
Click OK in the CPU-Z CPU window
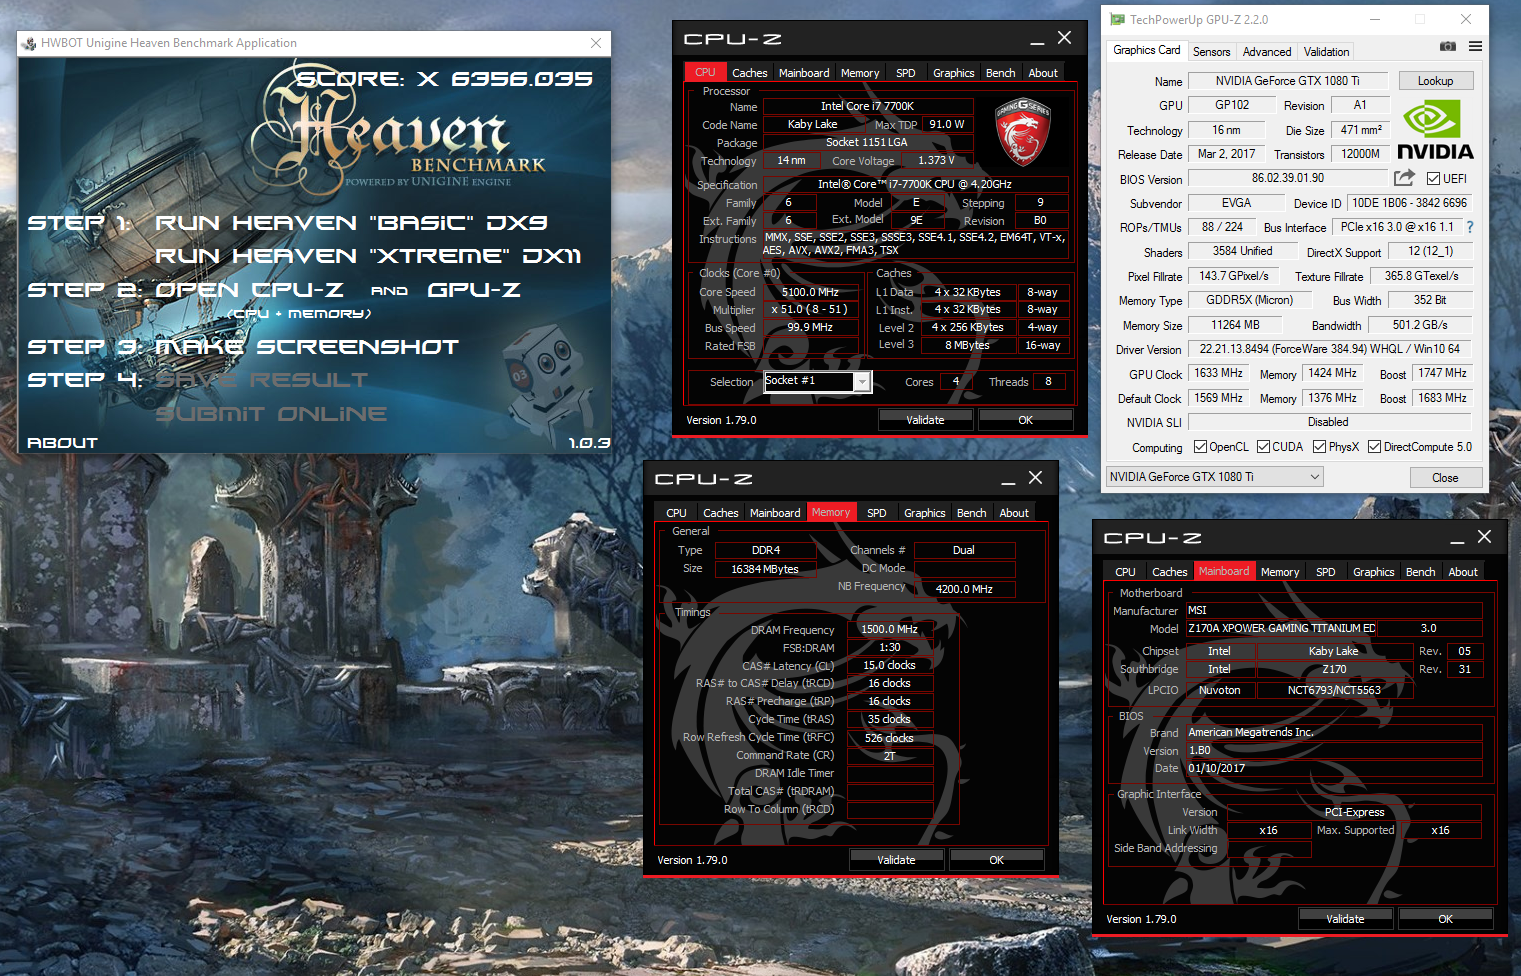point(1025,420)
